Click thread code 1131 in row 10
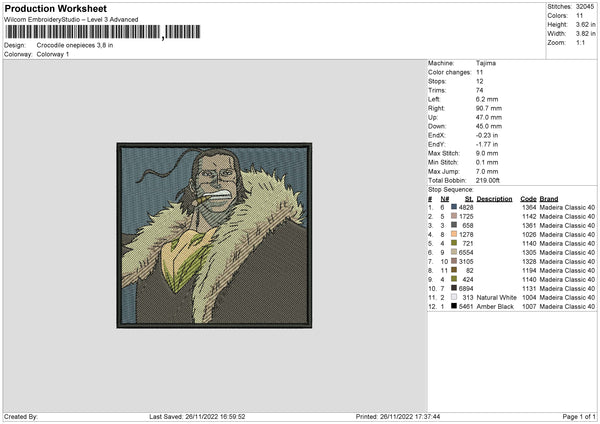 pyautogui.click(x=529, y=289)
